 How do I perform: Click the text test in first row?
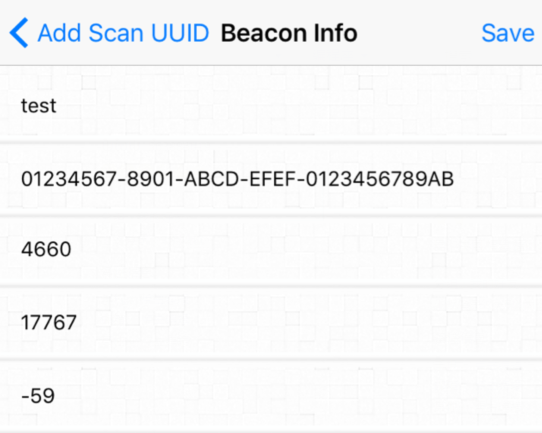point(38,106)
